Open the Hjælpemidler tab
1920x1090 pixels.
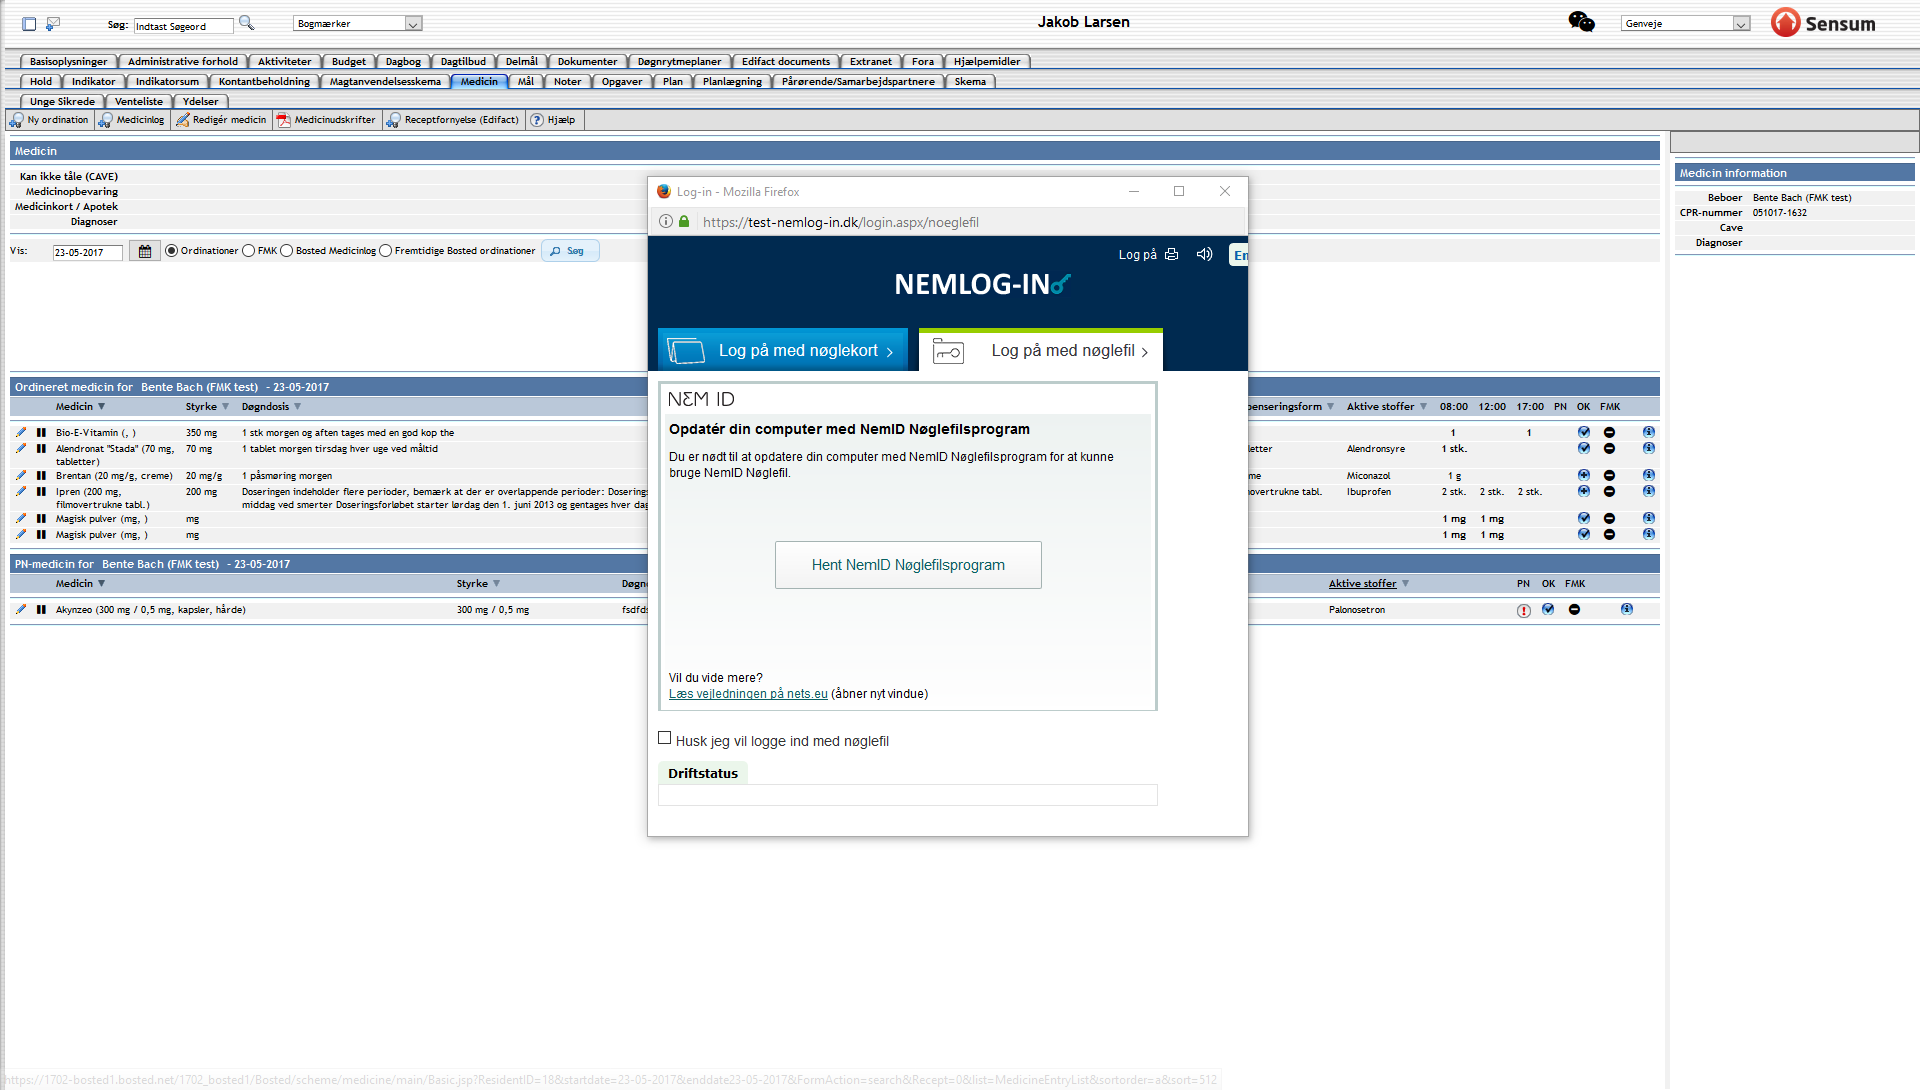(987, 62)
